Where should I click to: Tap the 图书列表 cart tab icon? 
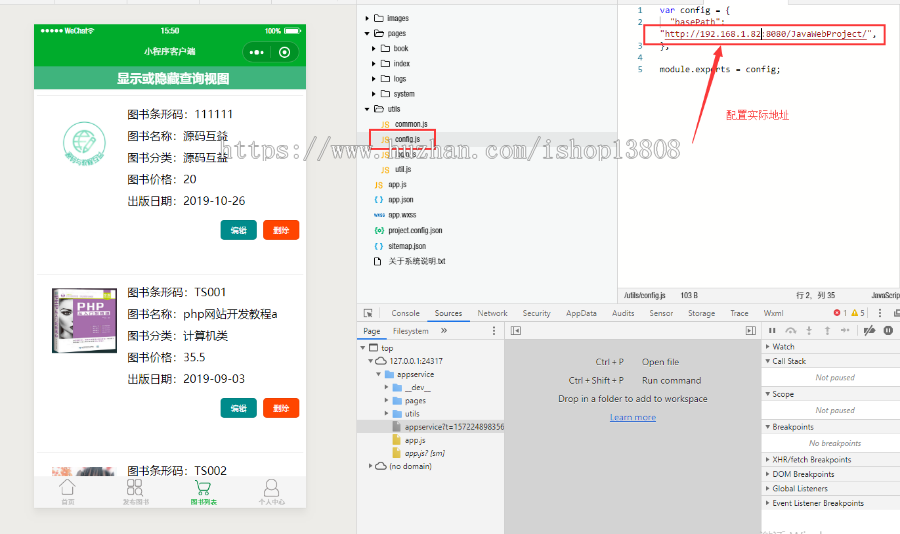pos(203,487)
